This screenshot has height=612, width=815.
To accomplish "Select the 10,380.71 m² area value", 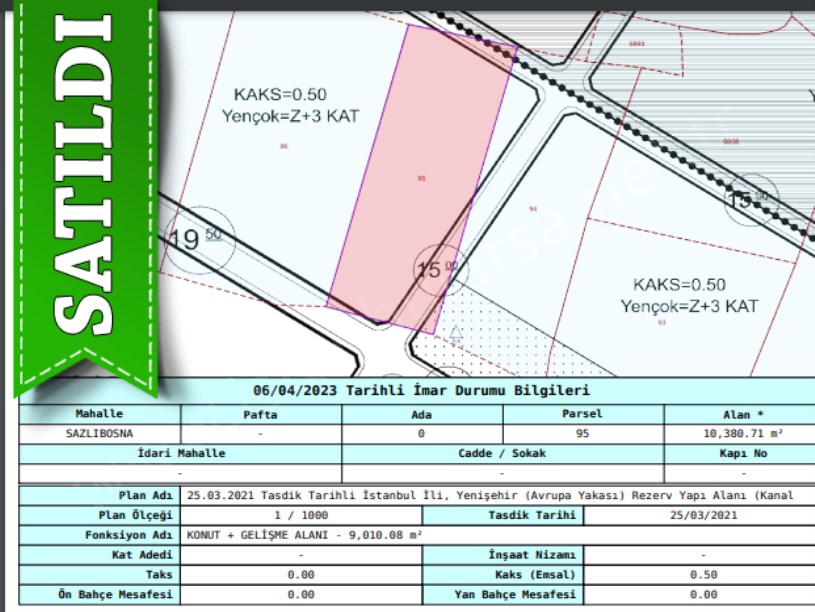I will [x=742, y=434].
